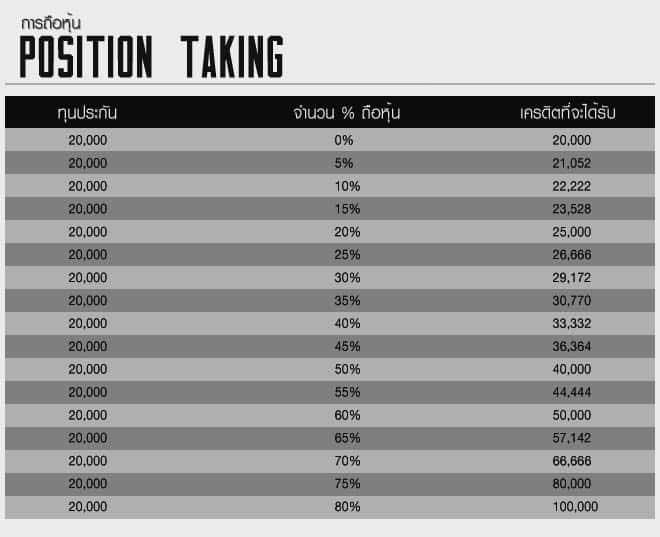Click the POSITION TAKING title
This screenshot has height=537, width=660.
tap(152, 57)
